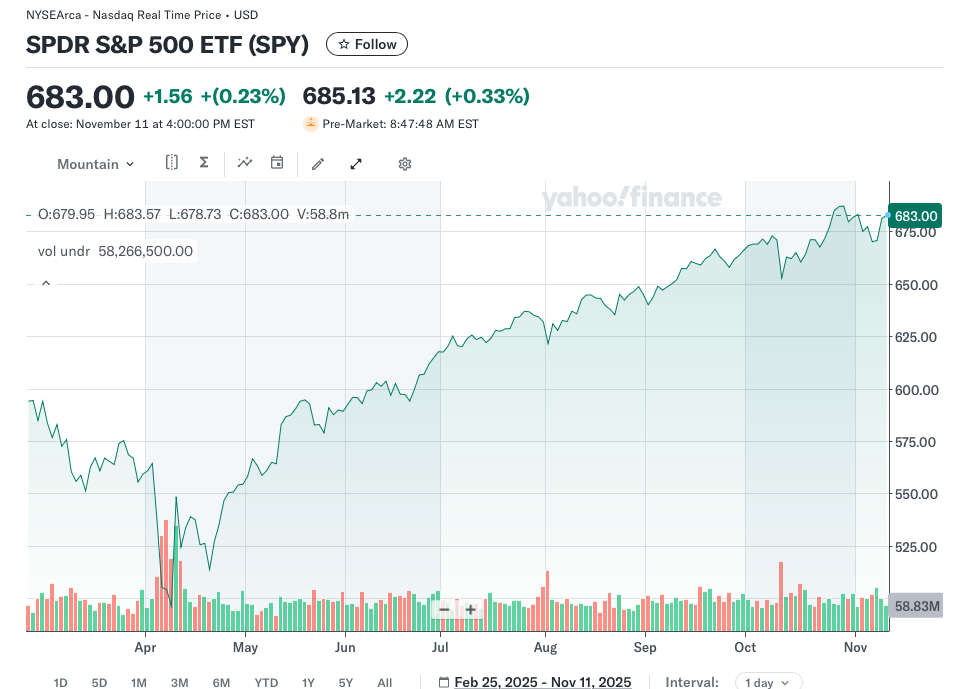Open chart settings gear
The width and height of the screenshot is (962, 689).
[405, 164]
